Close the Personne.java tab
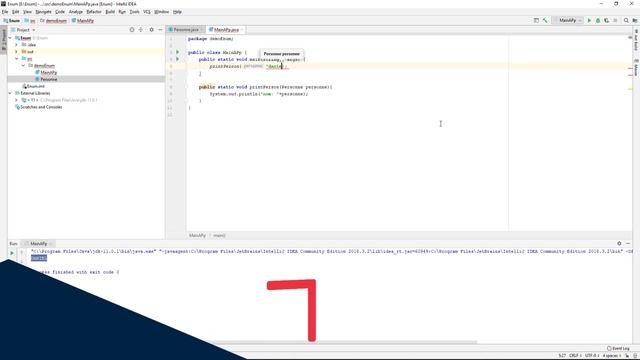This screenshot has width=640, height=360. click(202, 30)
